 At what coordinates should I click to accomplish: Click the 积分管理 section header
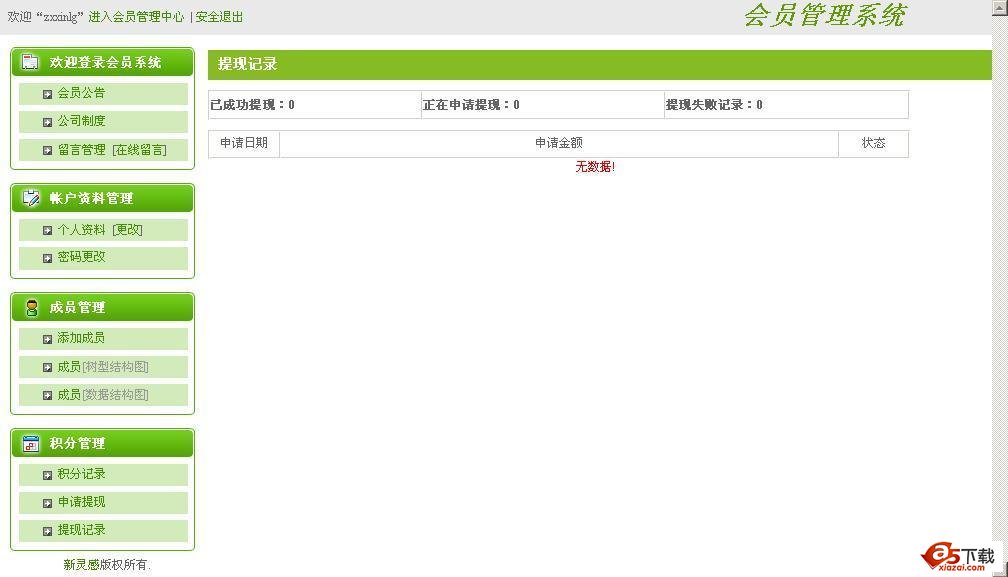(102, 443)
